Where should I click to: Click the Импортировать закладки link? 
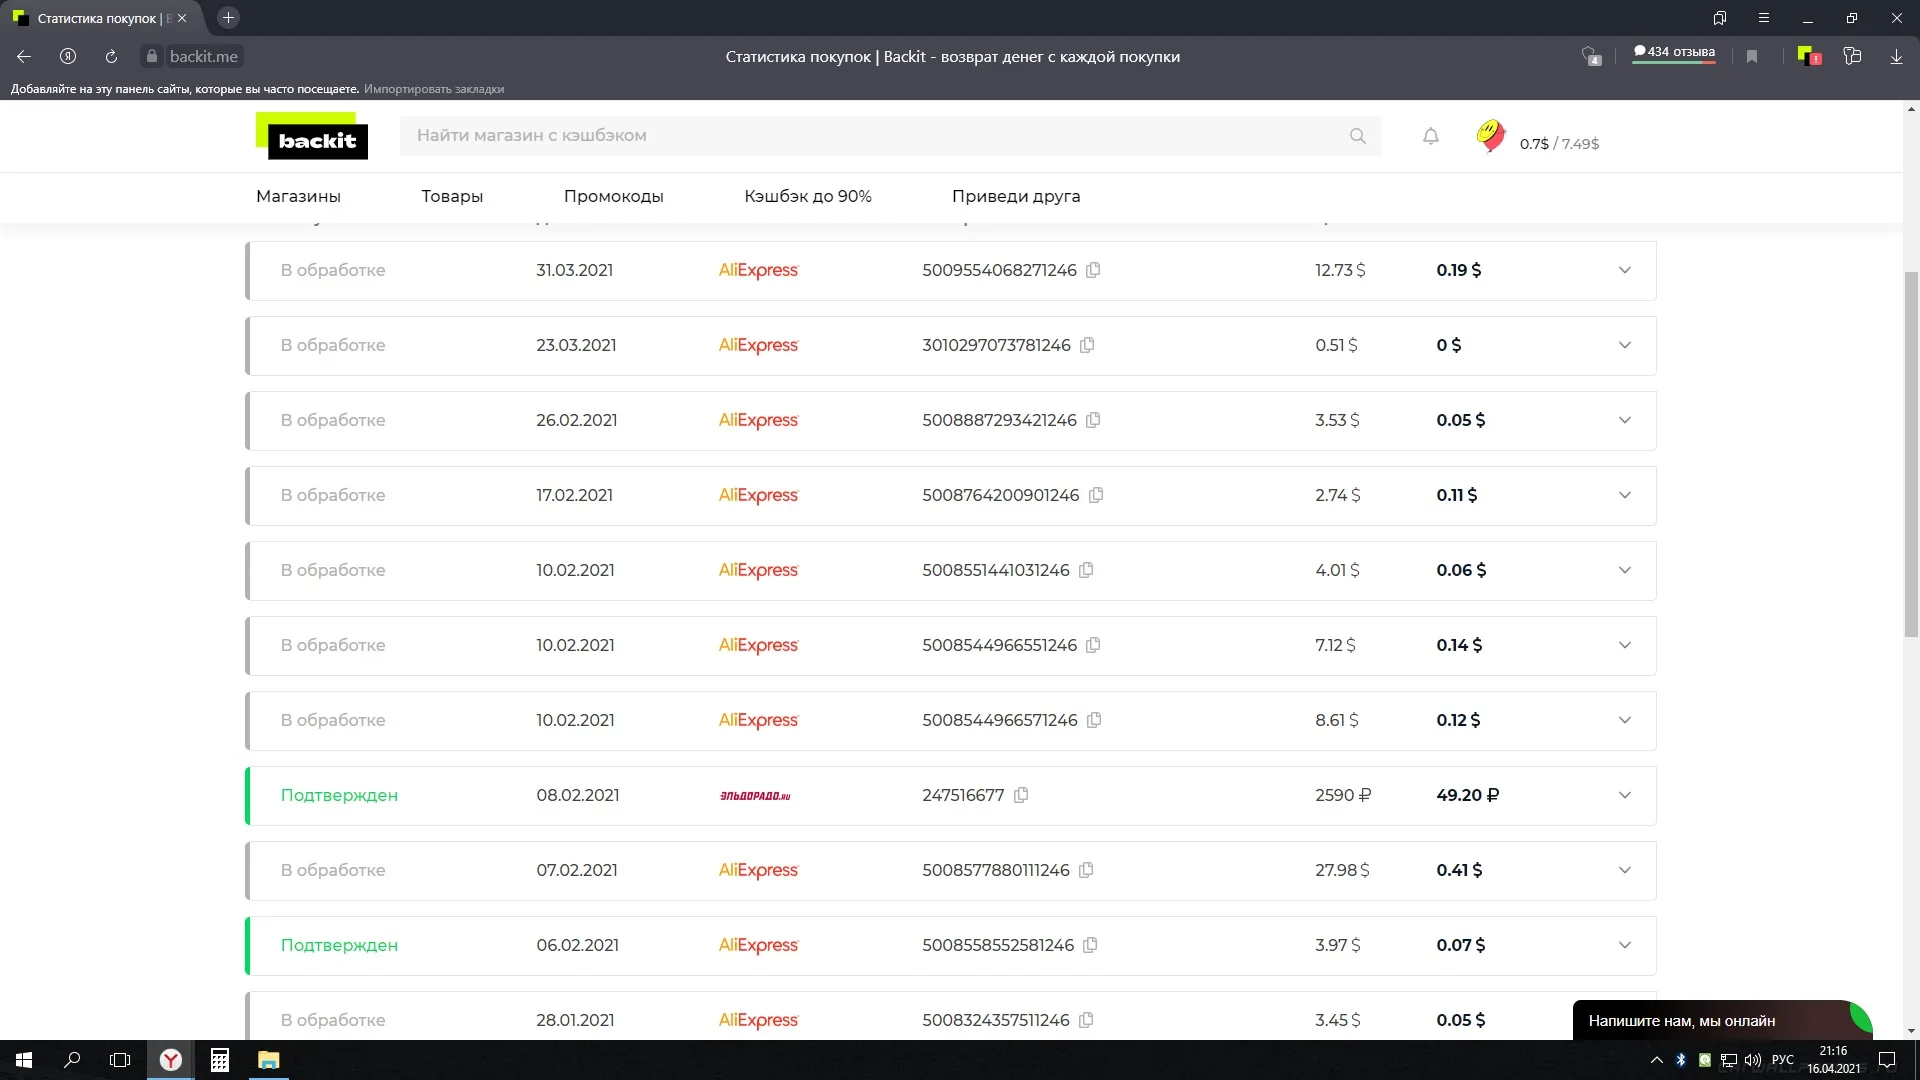point(434,89)
